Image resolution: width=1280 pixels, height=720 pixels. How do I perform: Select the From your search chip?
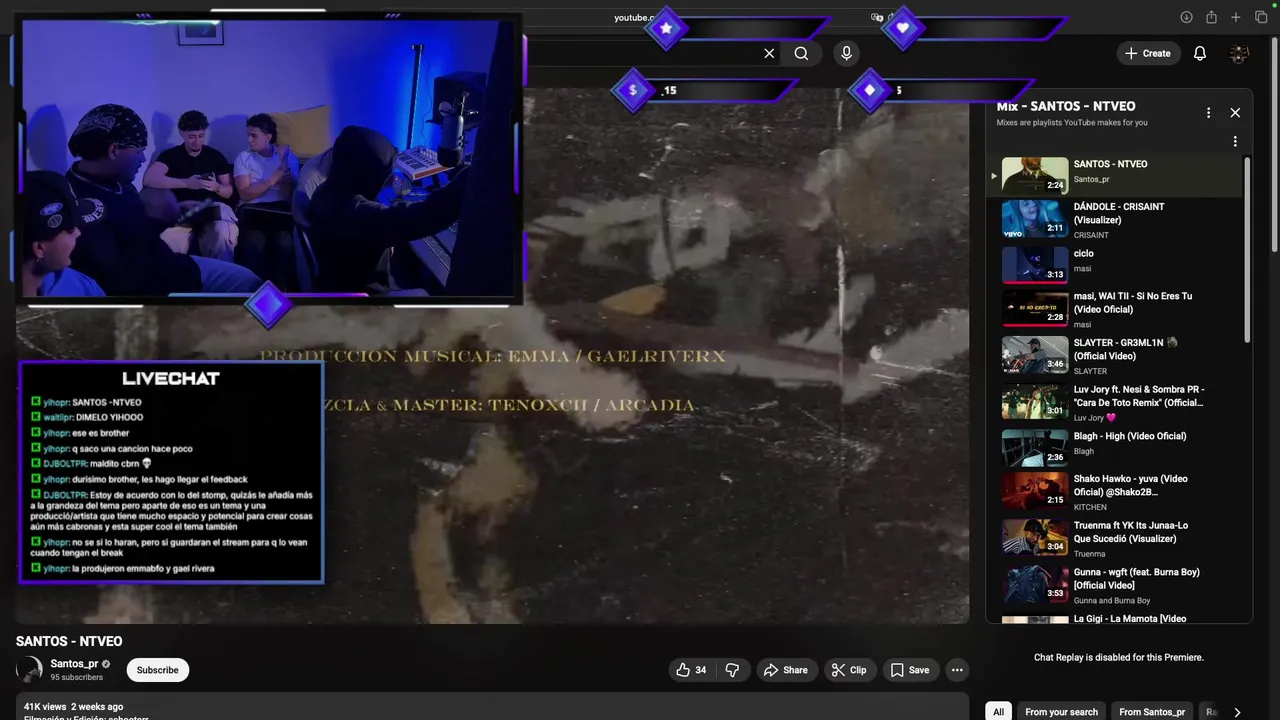point(1061,712)
